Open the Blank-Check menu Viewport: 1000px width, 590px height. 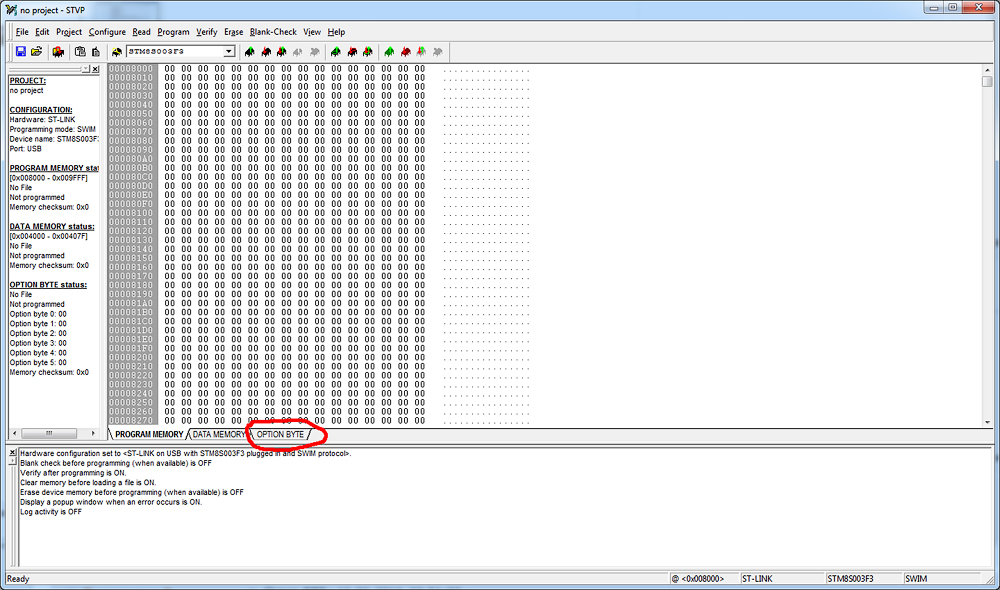[x=273, y=32]
